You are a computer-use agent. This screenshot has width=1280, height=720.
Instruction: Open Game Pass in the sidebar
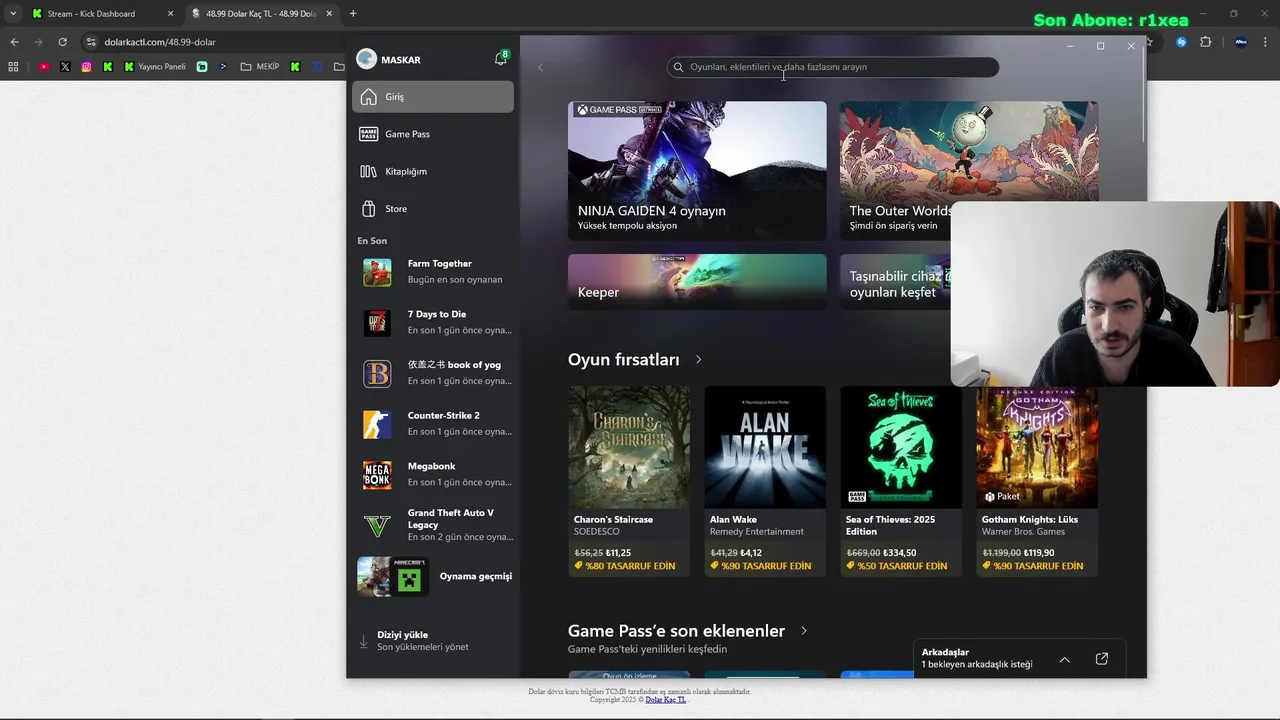click(433, 134)
